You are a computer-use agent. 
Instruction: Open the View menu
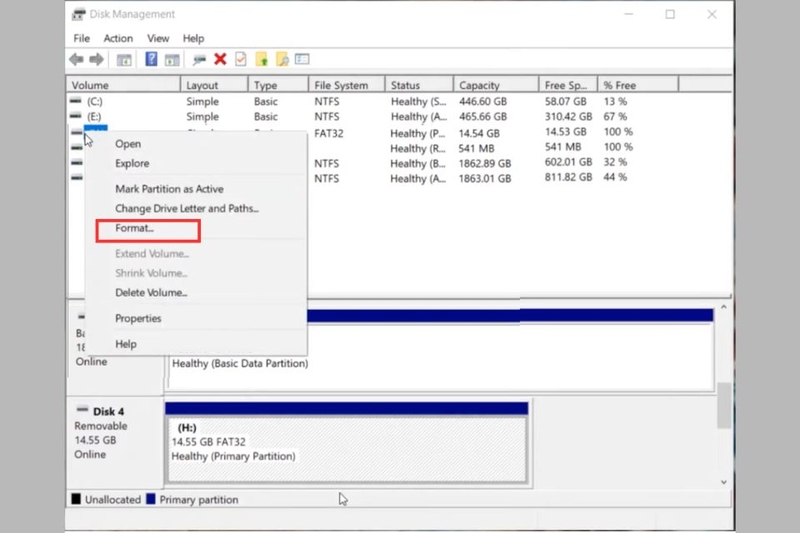click(158, 38)
